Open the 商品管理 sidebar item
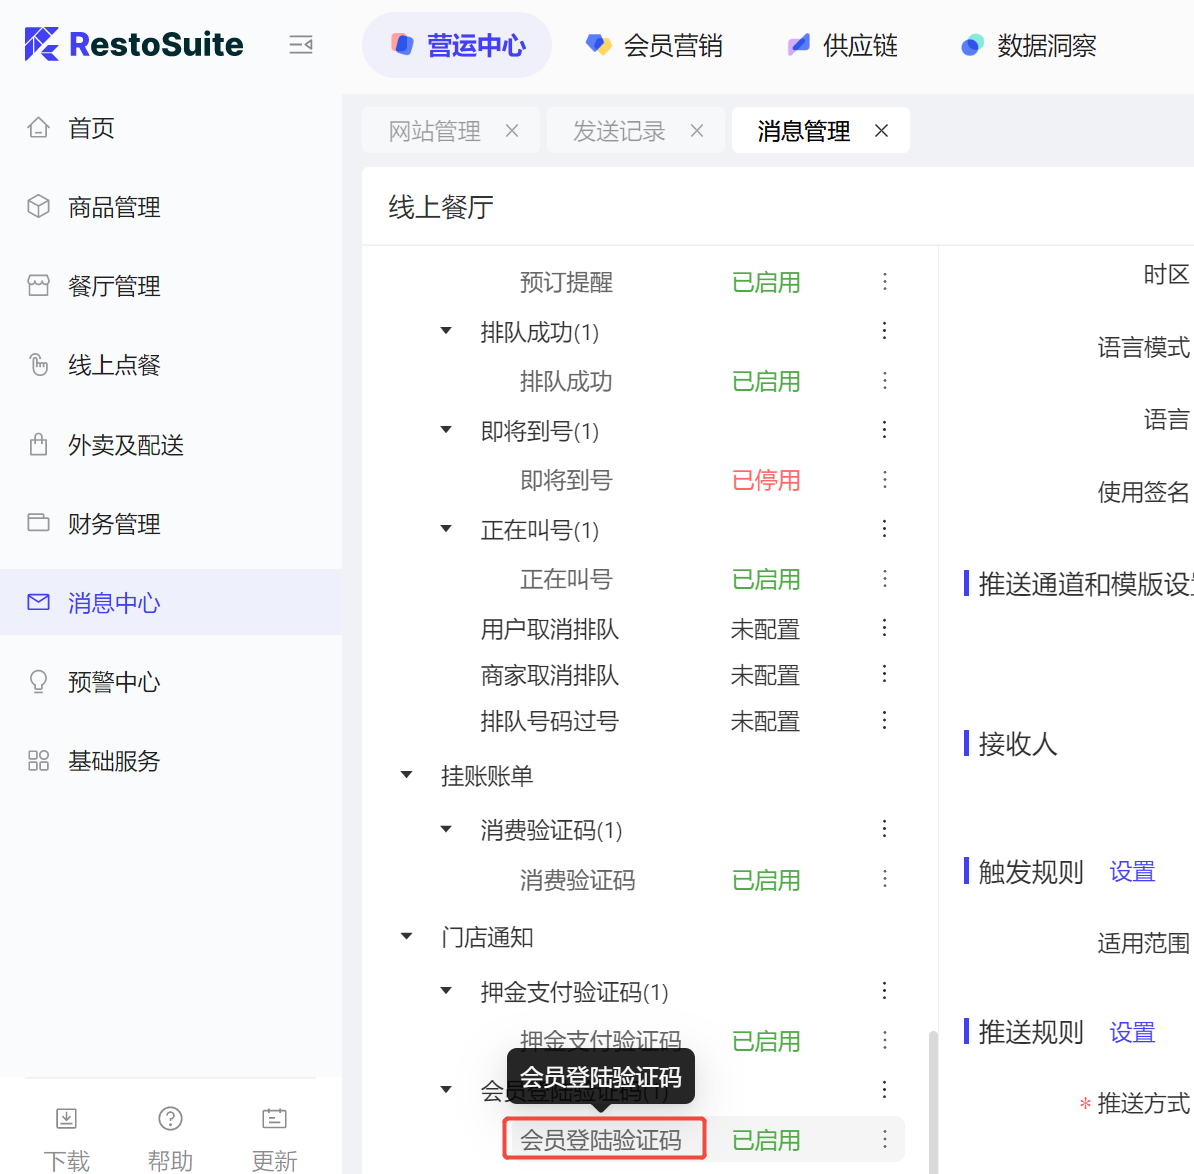 pyautogui.click(x=114, y=207)
